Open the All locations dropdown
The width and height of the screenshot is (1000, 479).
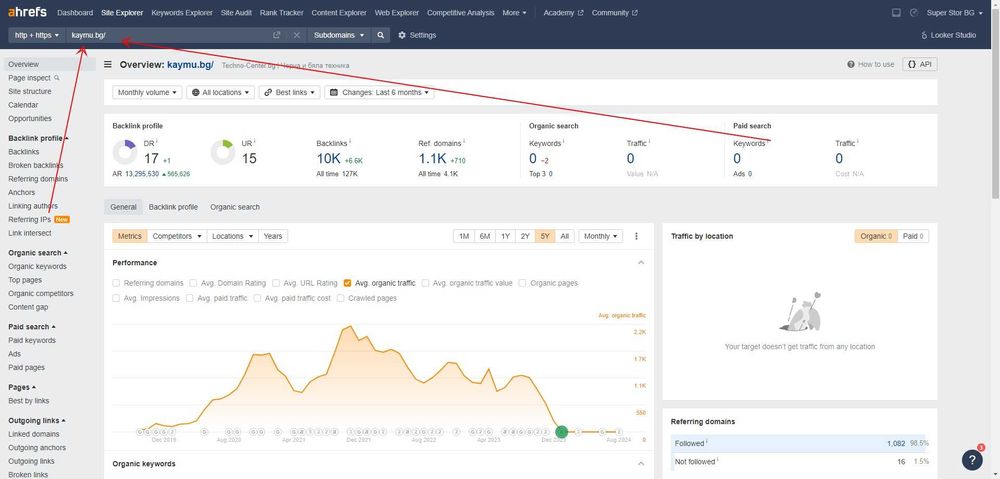(x=221, y=92)
